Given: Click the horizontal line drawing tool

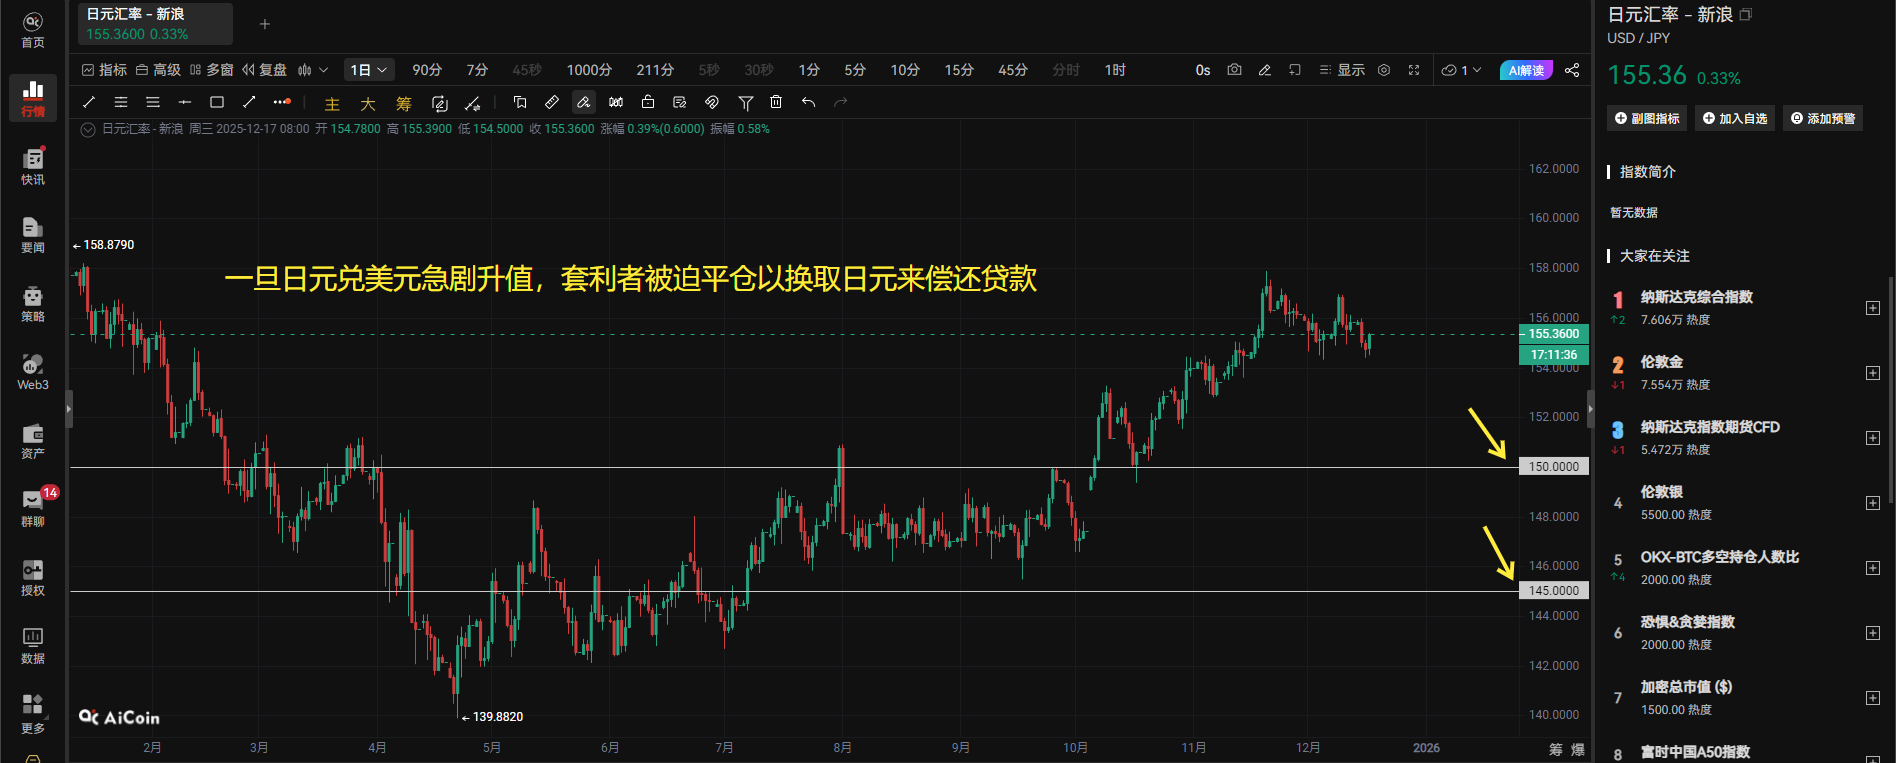Looking at the screenshot, I should 185,102.
